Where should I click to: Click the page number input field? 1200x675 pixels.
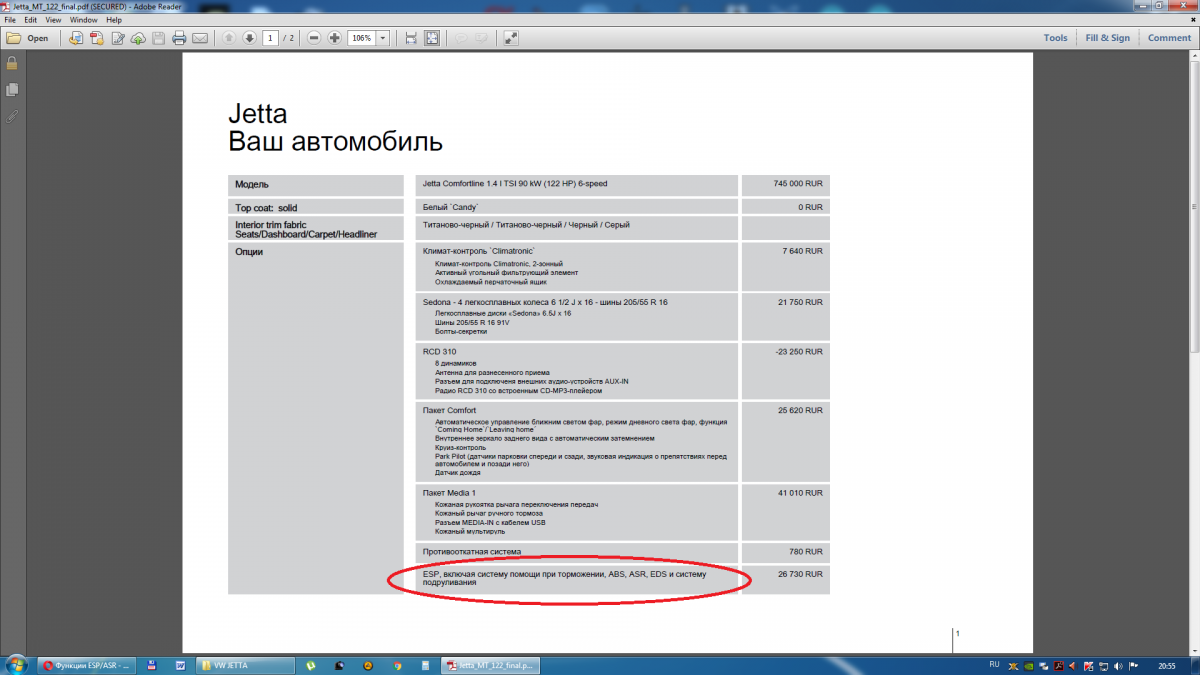pyautogui.click(x=270, y=38)
